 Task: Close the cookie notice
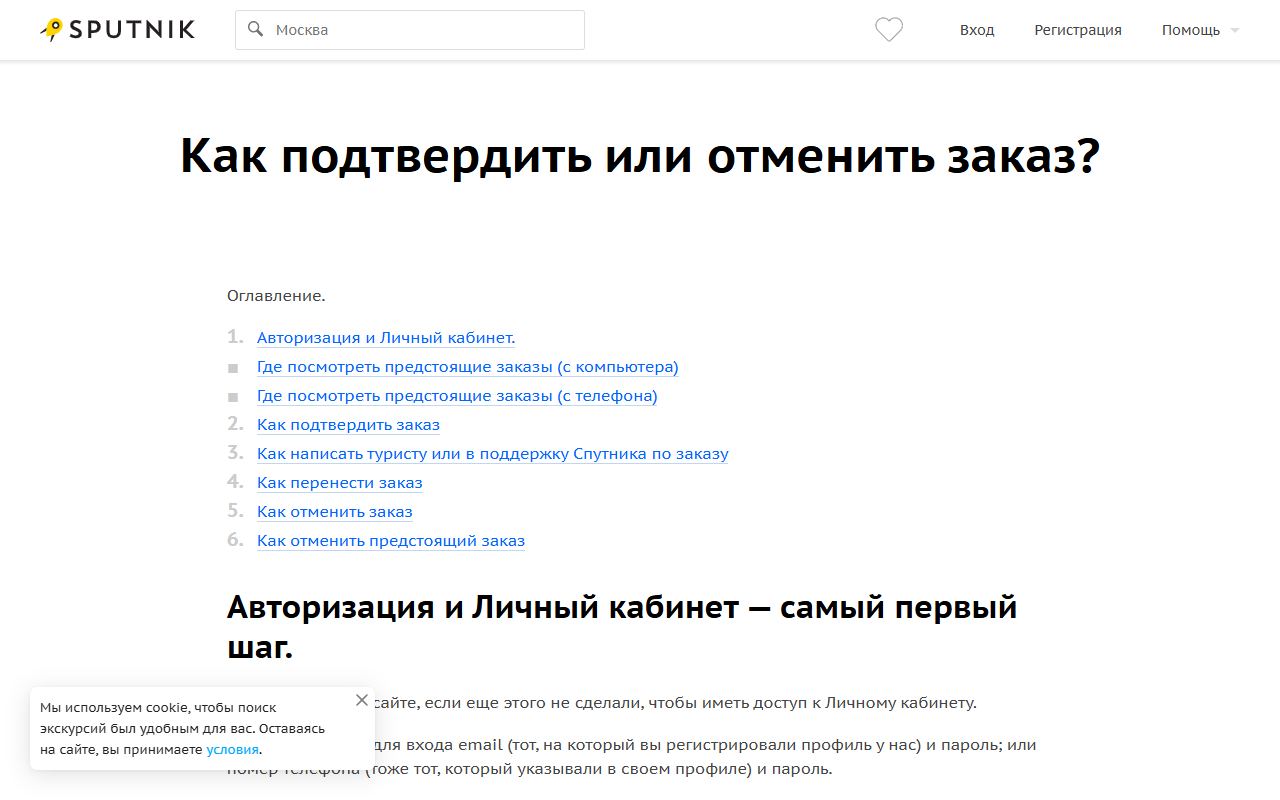(x=362, y=700)
